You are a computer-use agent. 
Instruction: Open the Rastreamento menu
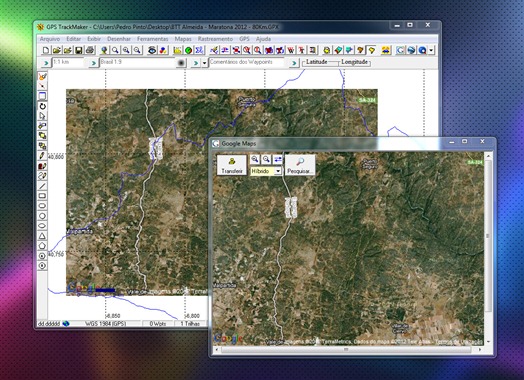click(x=215, y=39)
